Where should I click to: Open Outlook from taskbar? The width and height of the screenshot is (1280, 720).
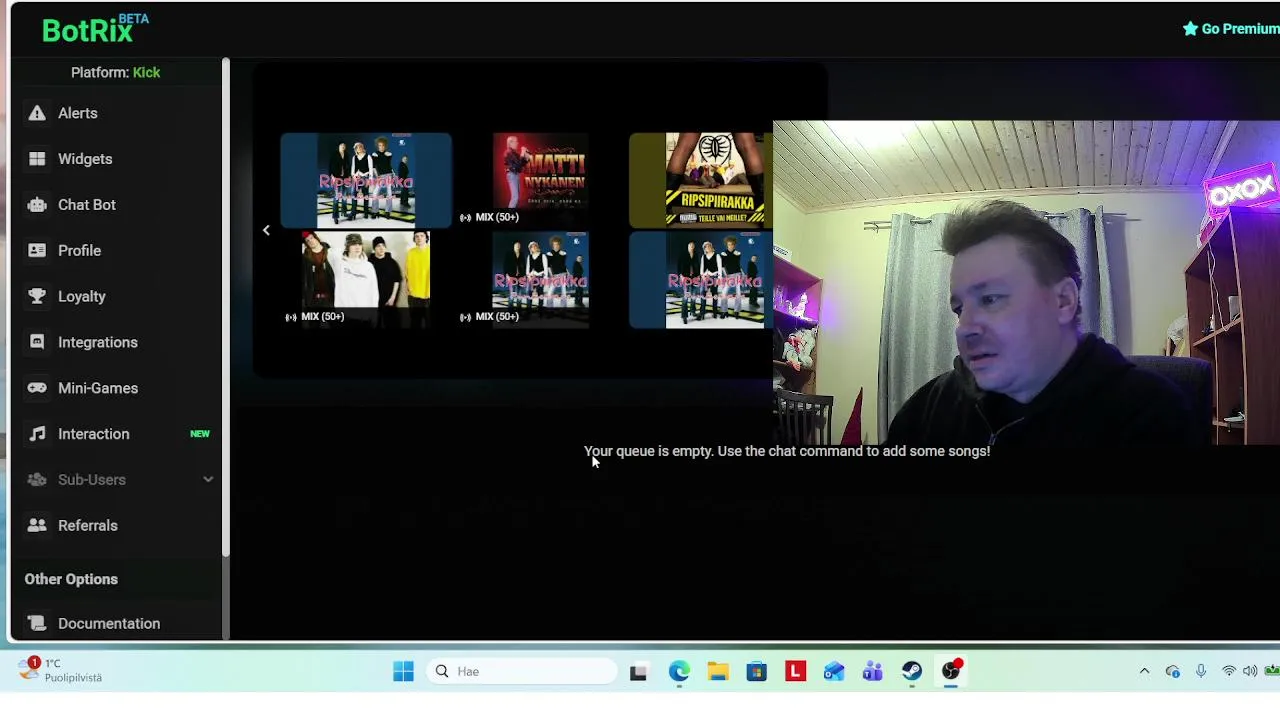(834, 671)
